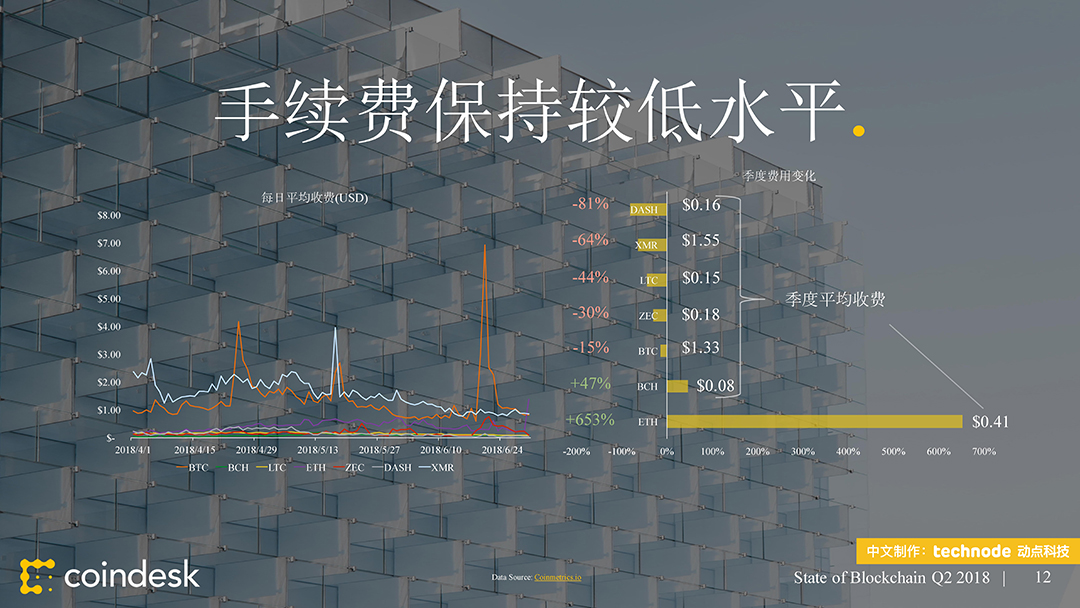Viewport: 1080px width, 608px height.
Task: Click the $0.41 ETH fee value
Action: pos(990,422)
